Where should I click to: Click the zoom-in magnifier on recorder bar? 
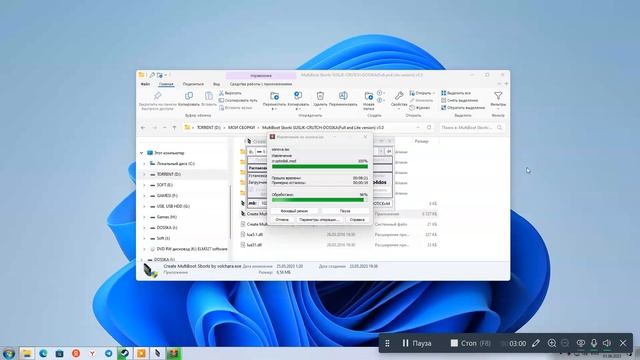point(551,343)
